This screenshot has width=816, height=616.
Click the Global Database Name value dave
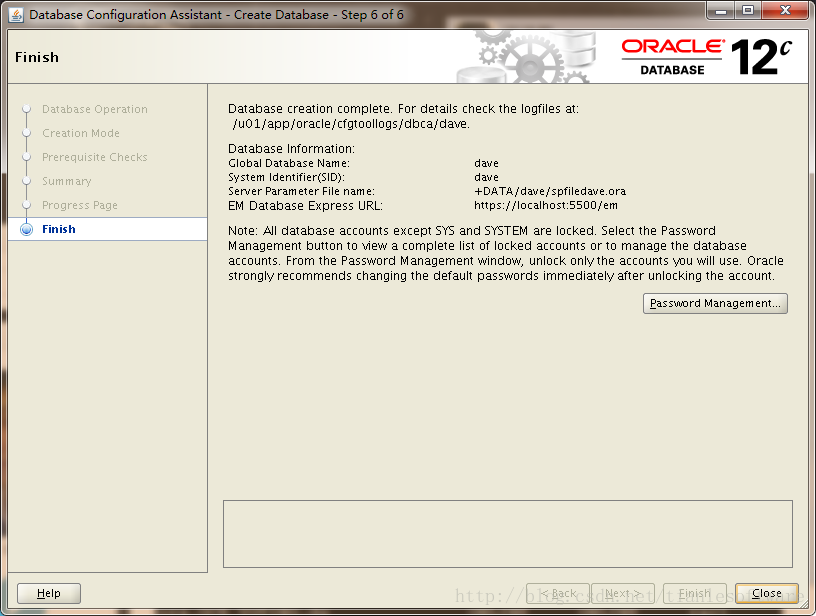[486, 163]
